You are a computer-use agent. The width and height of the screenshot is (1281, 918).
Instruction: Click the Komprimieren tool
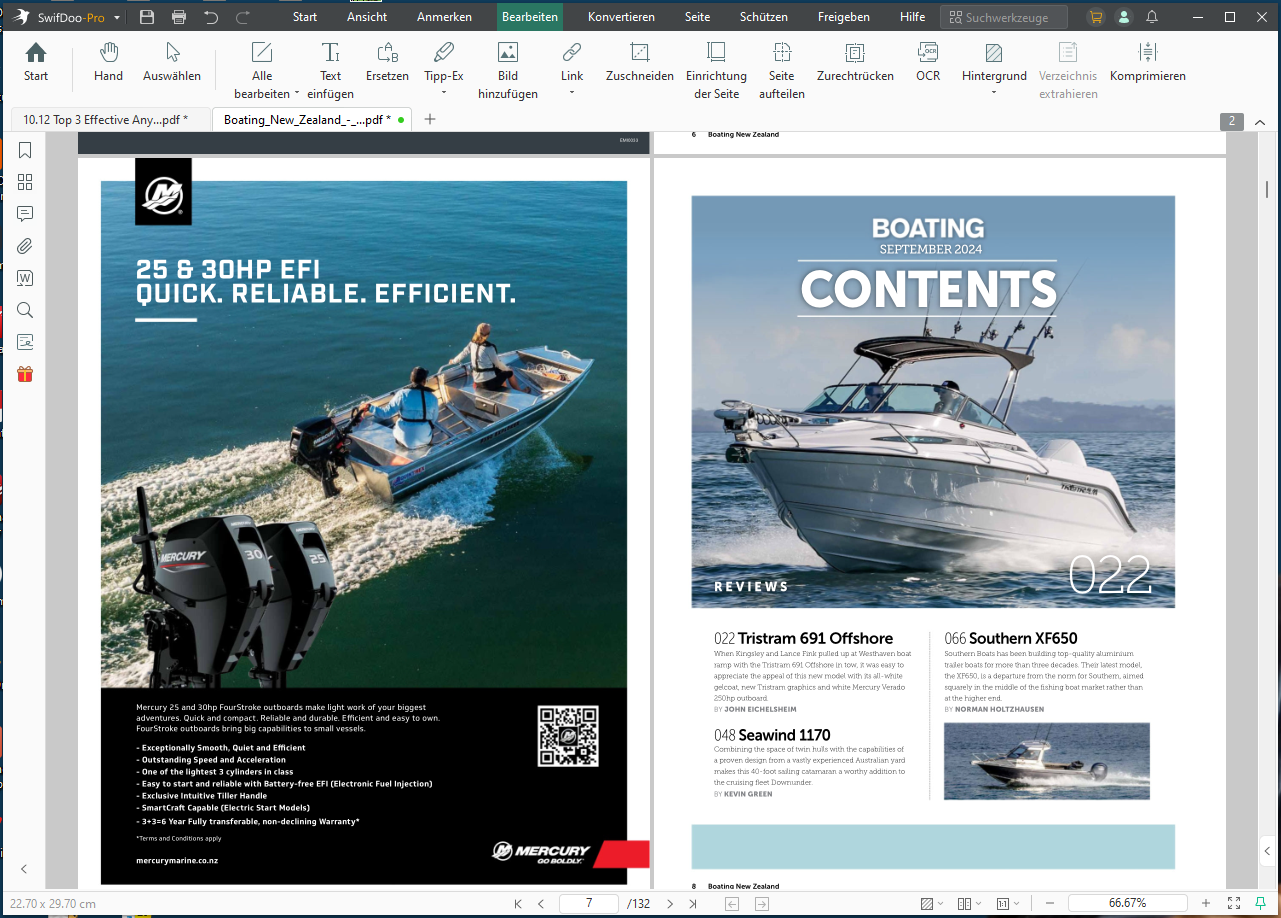[x=1148, y=62]
